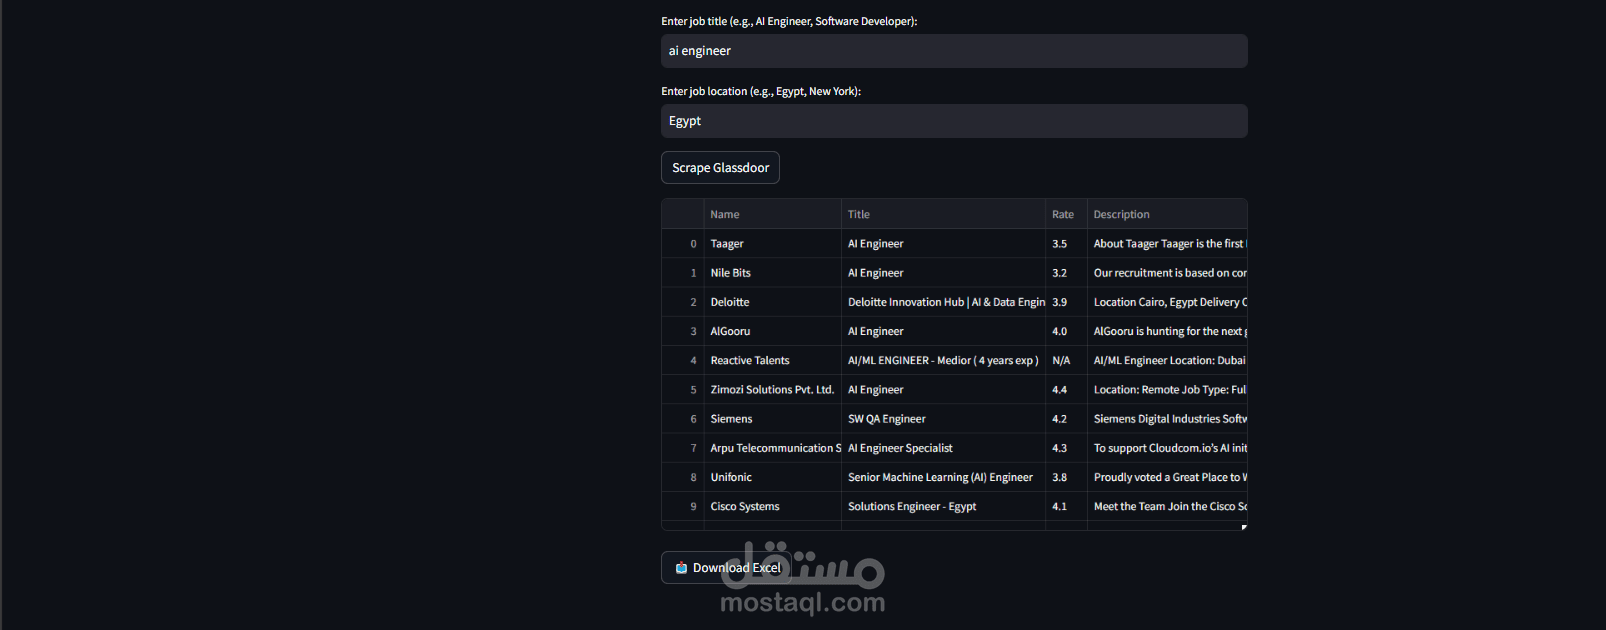Click the AI Engineer title in Taager row

click(x=943, y=244)
